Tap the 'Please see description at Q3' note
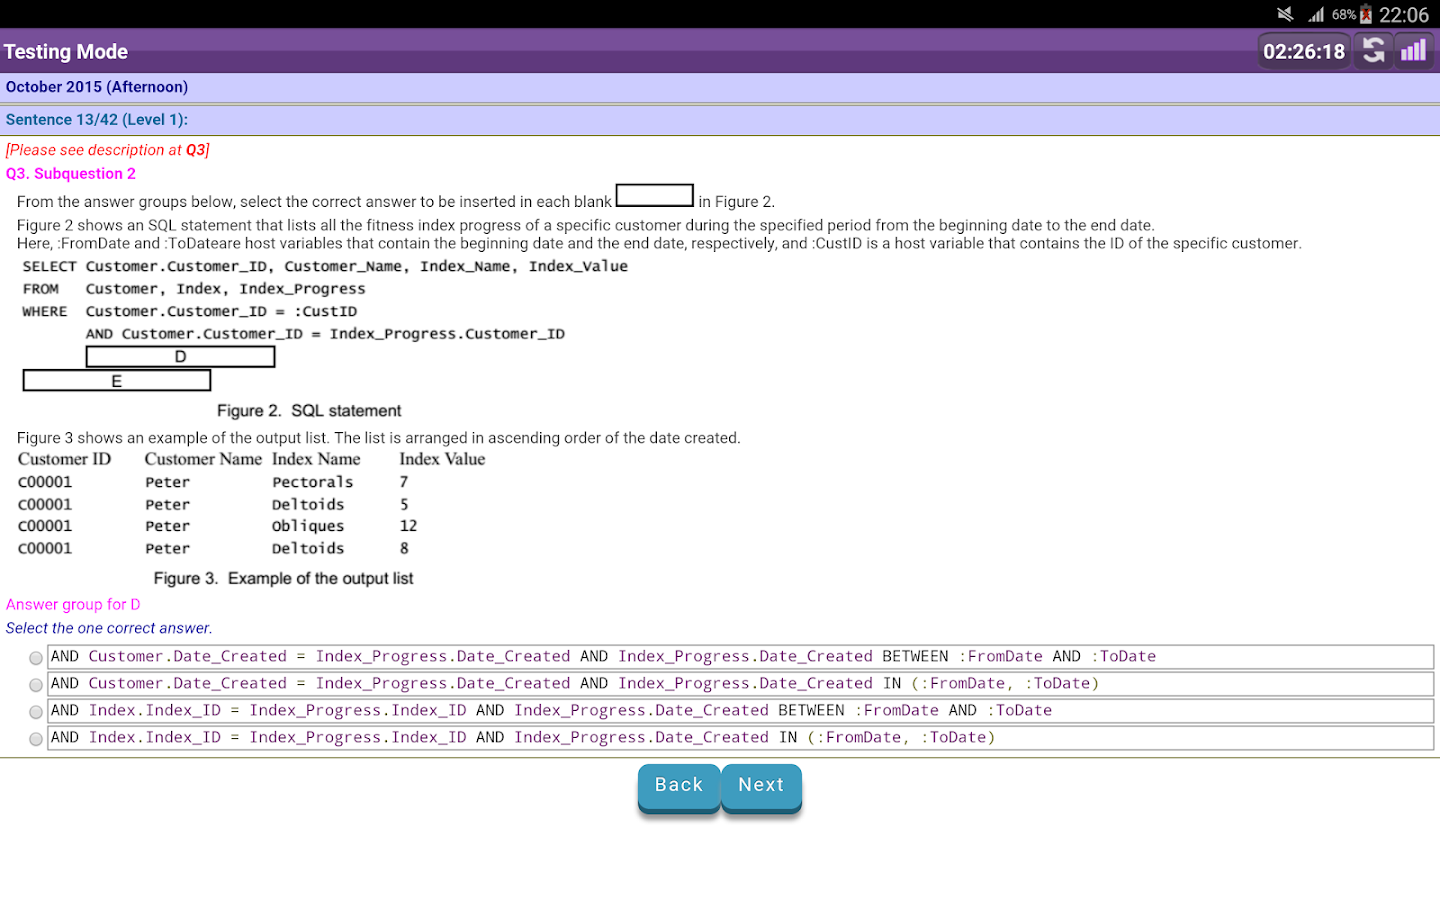 pos(108,150)
